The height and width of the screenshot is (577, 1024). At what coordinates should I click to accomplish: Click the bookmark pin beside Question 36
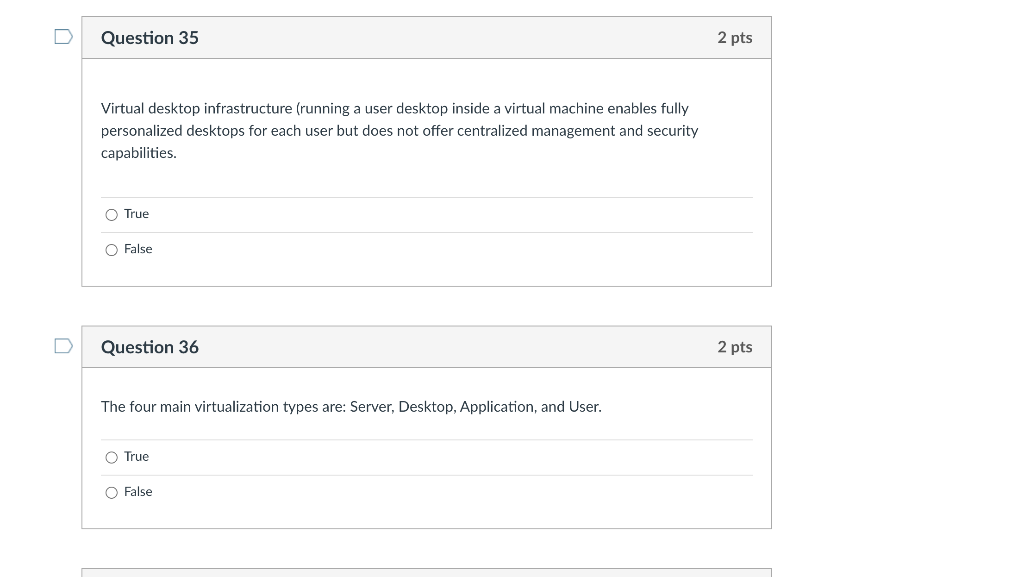(x=61, y=344)
